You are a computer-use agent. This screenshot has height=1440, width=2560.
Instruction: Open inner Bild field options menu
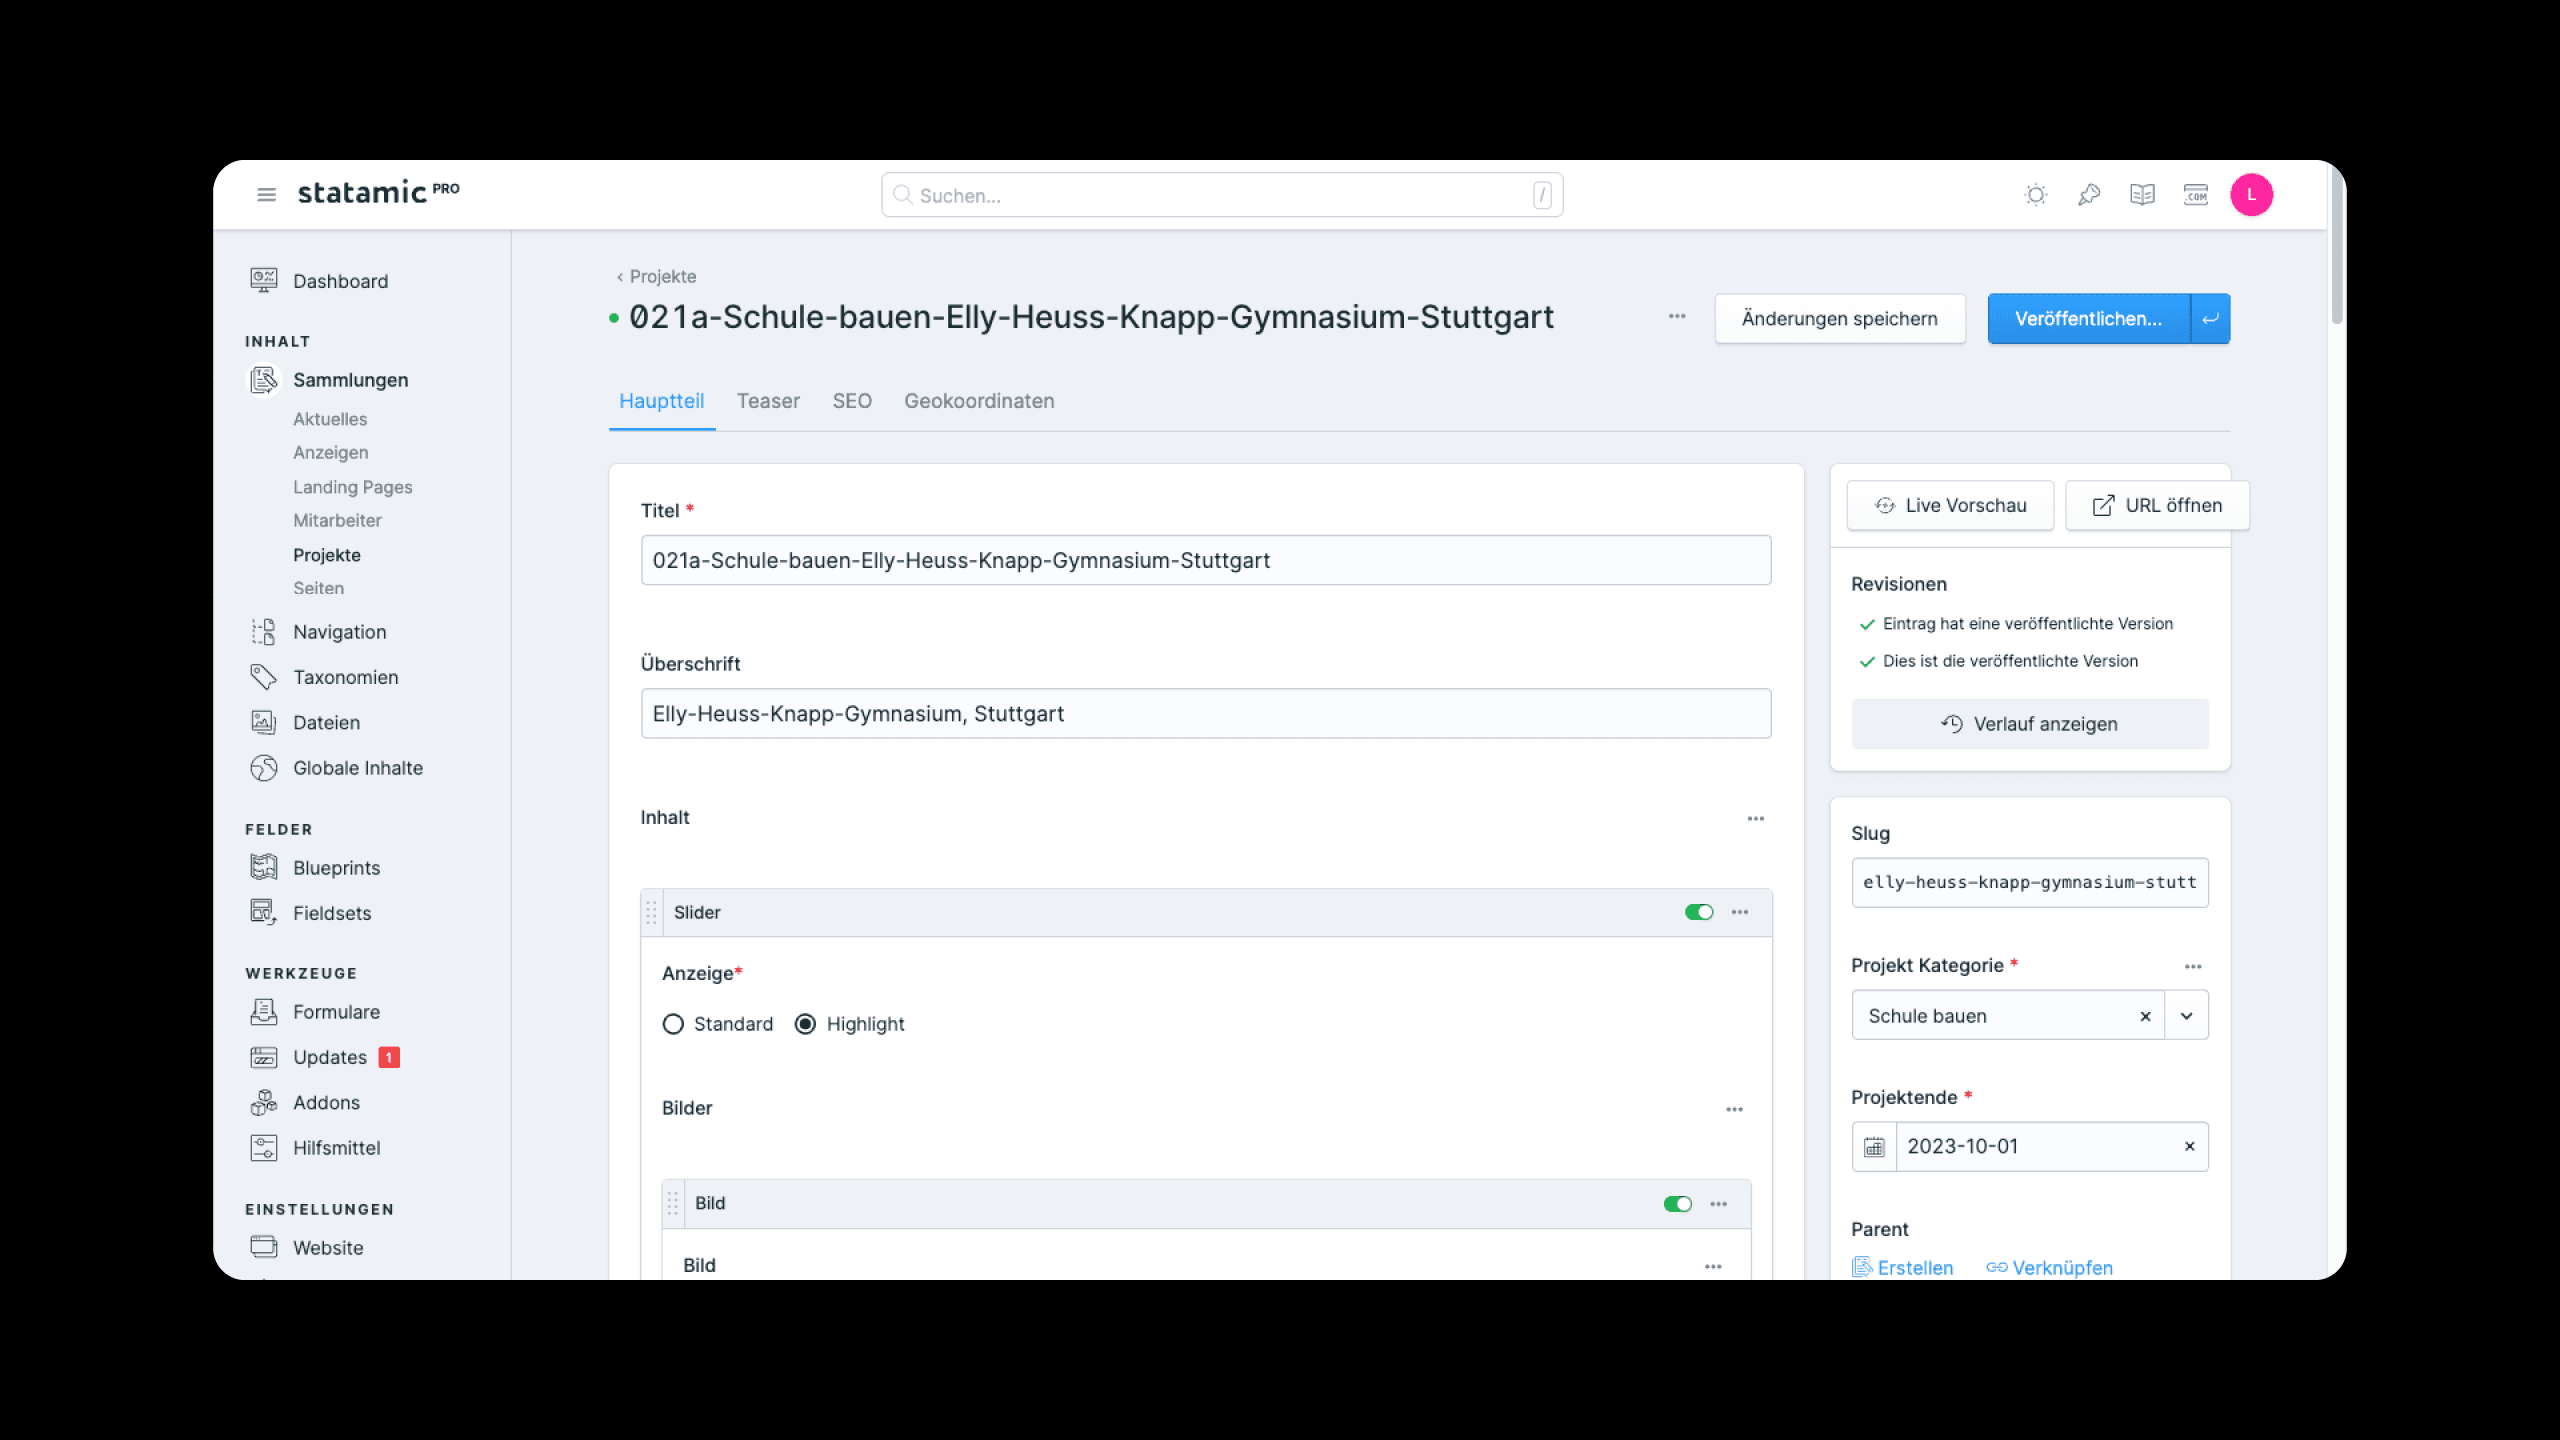1713,1267
